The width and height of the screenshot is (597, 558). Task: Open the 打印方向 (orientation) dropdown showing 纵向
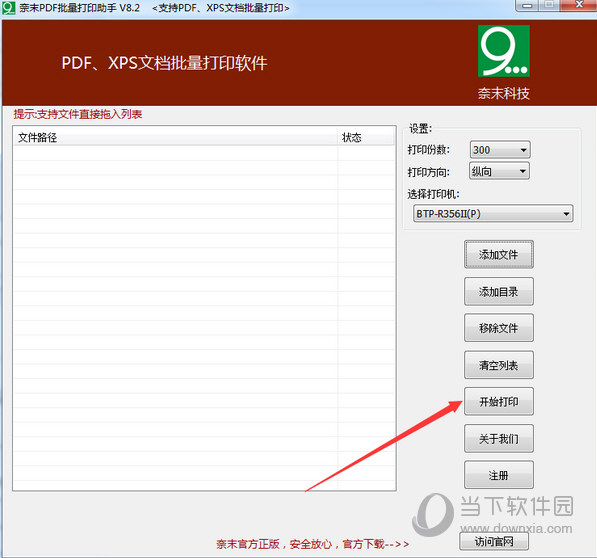click(x=499, y=171)
